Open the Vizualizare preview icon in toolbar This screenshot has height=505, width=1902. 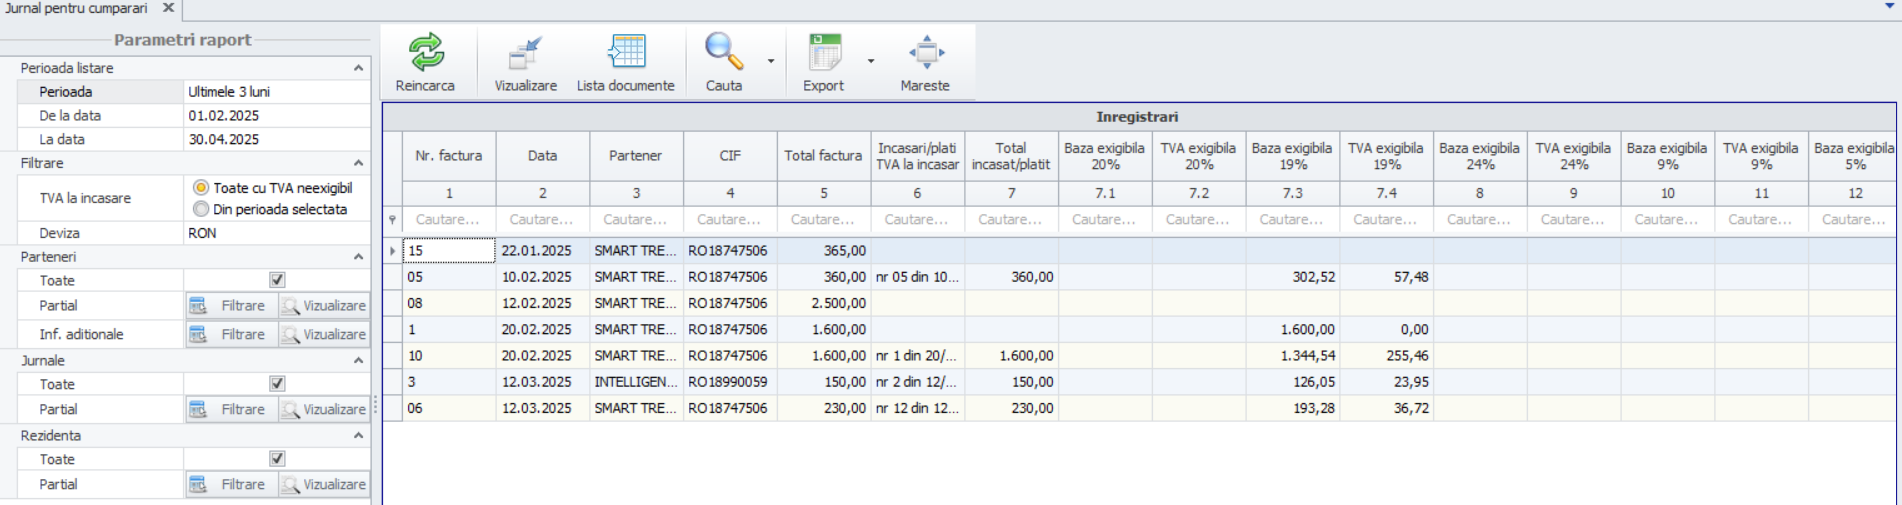tap(525, 52)
